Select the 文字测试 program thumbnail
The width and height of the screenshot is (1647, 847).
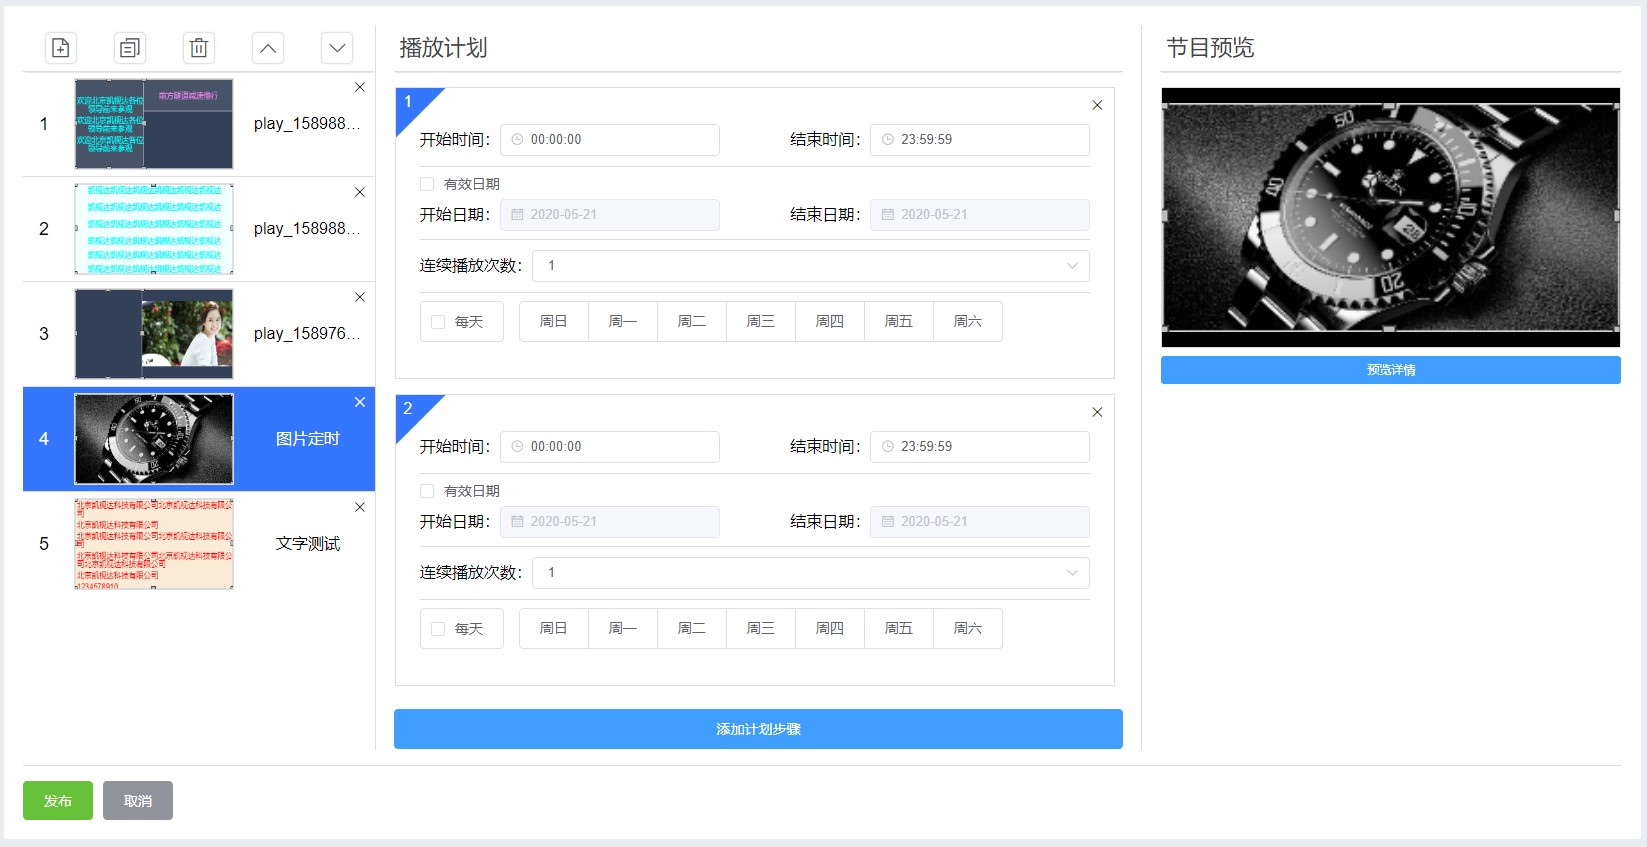[x=154, y=544]
